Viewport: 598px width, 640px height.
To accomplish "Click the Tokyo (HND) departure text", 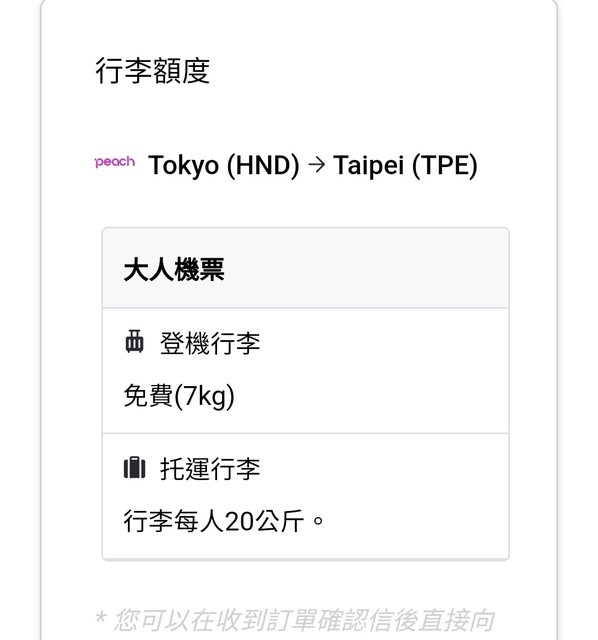I will [224, 165].
